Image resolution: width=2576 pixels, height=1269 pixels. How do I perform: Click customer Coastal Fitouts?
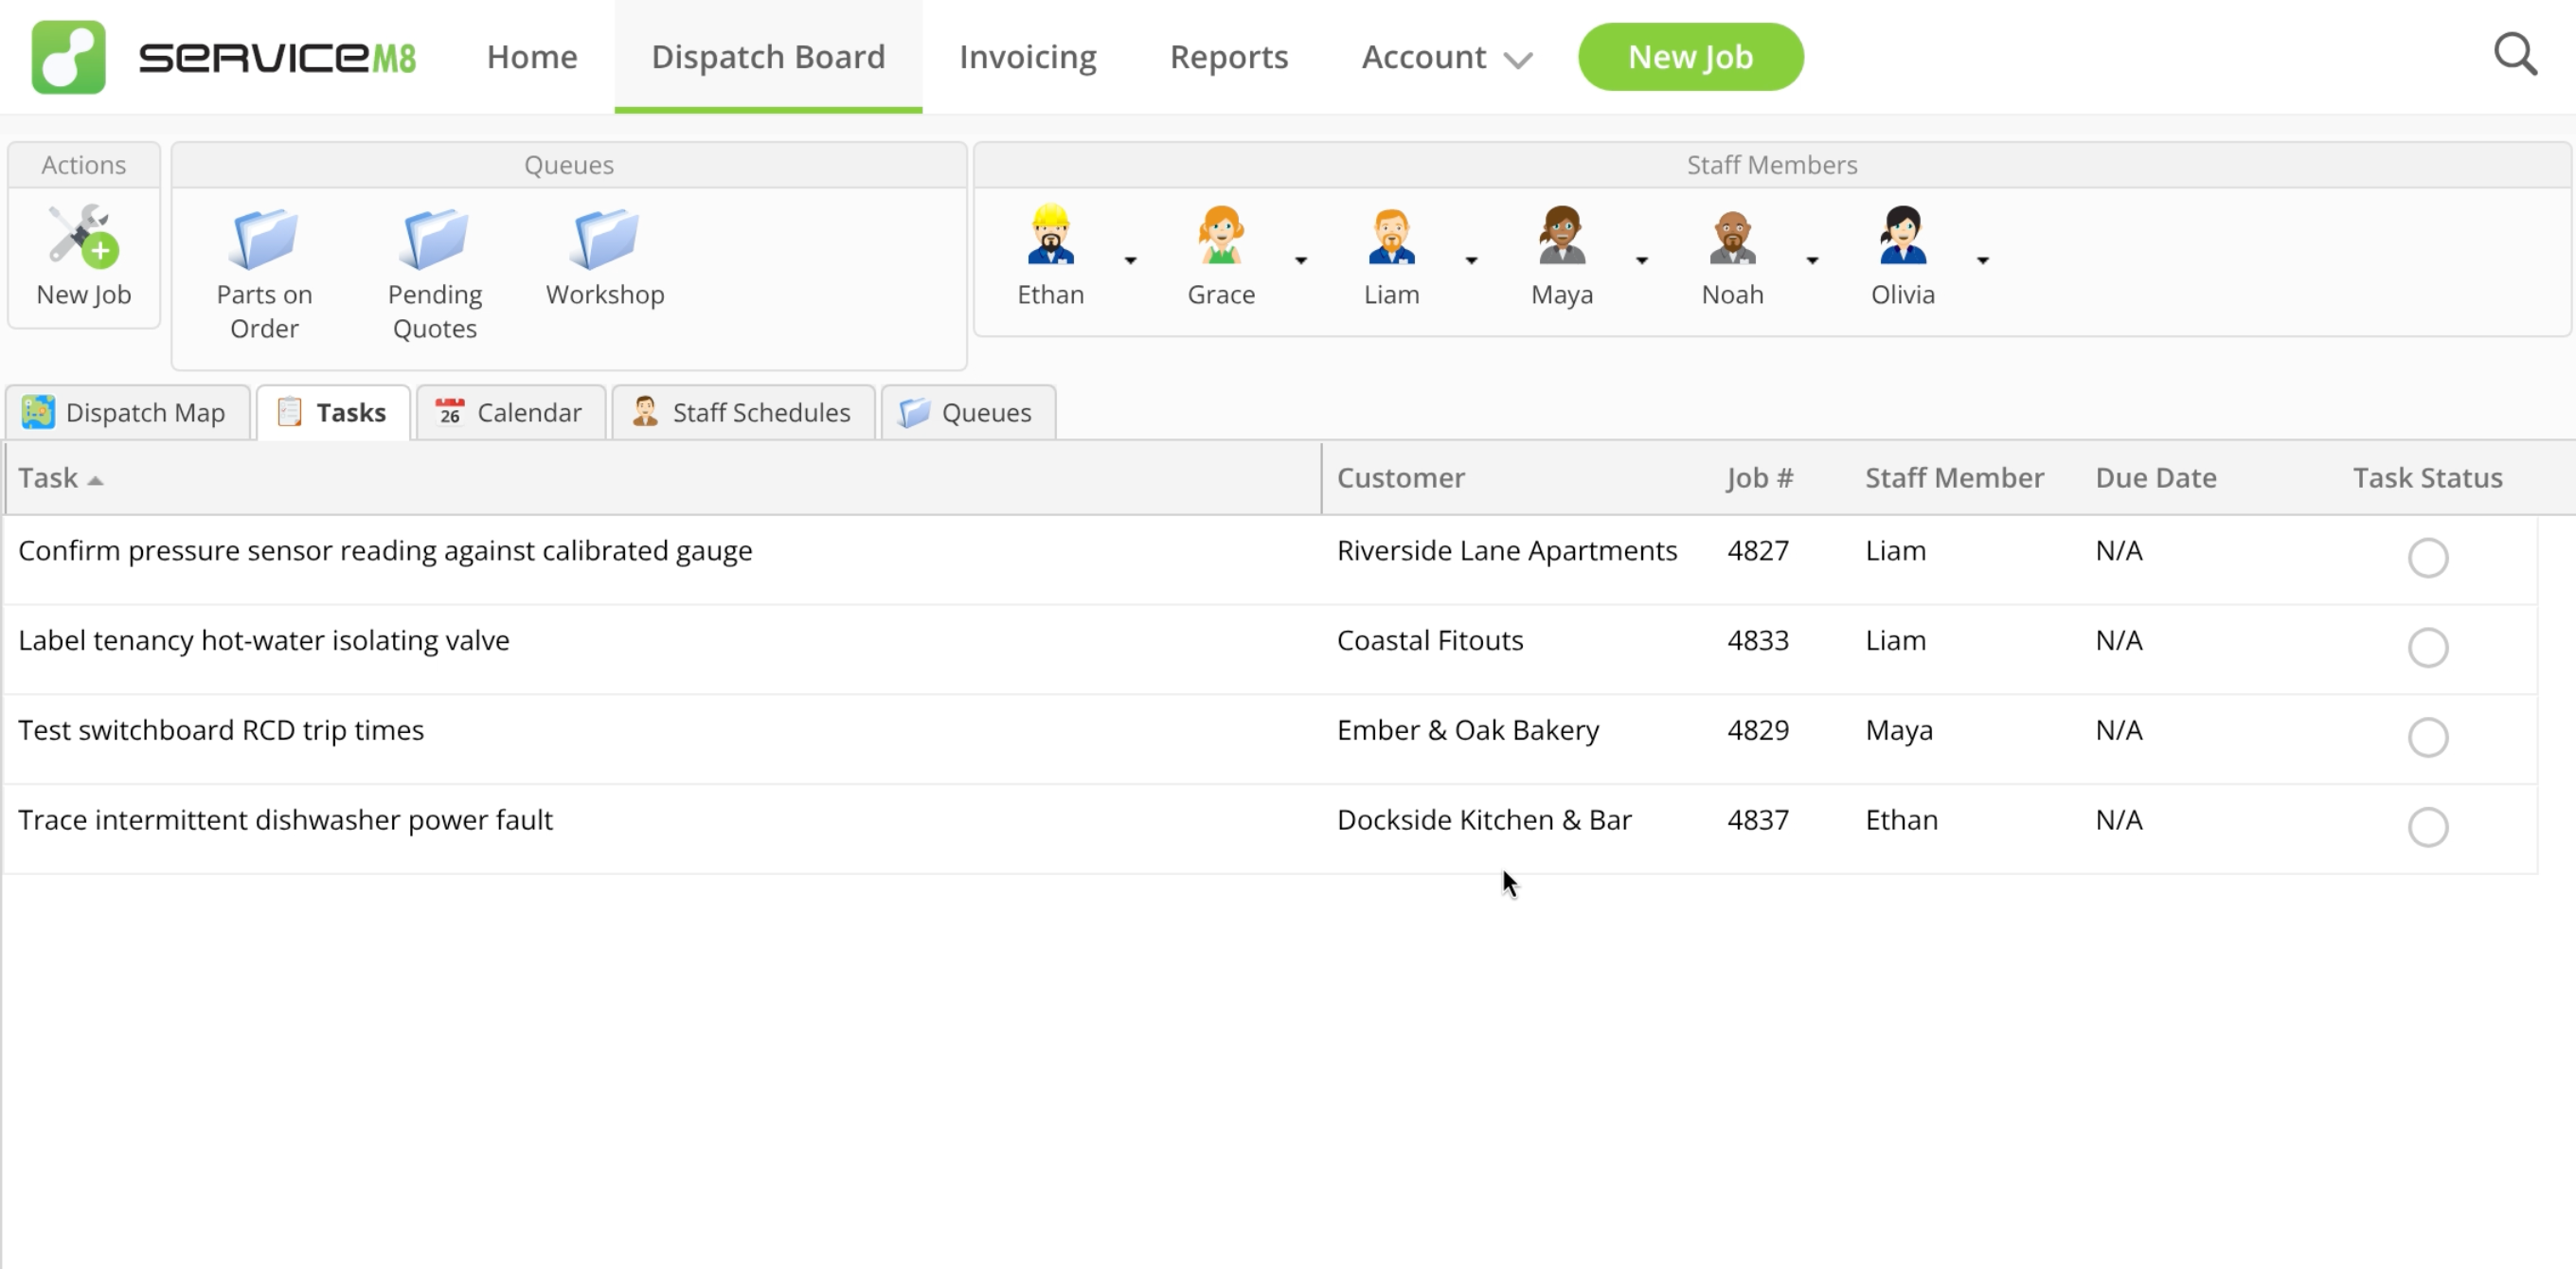click(1429, 641)
